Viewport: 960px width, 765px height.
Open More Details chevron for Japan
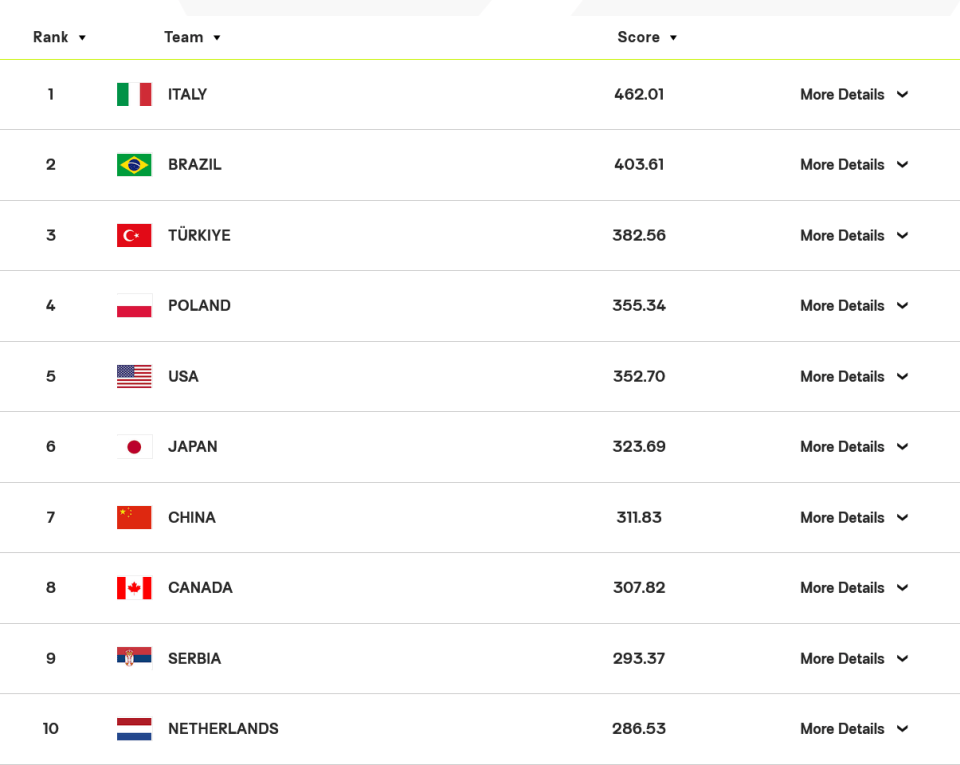(x=902, y=447)
